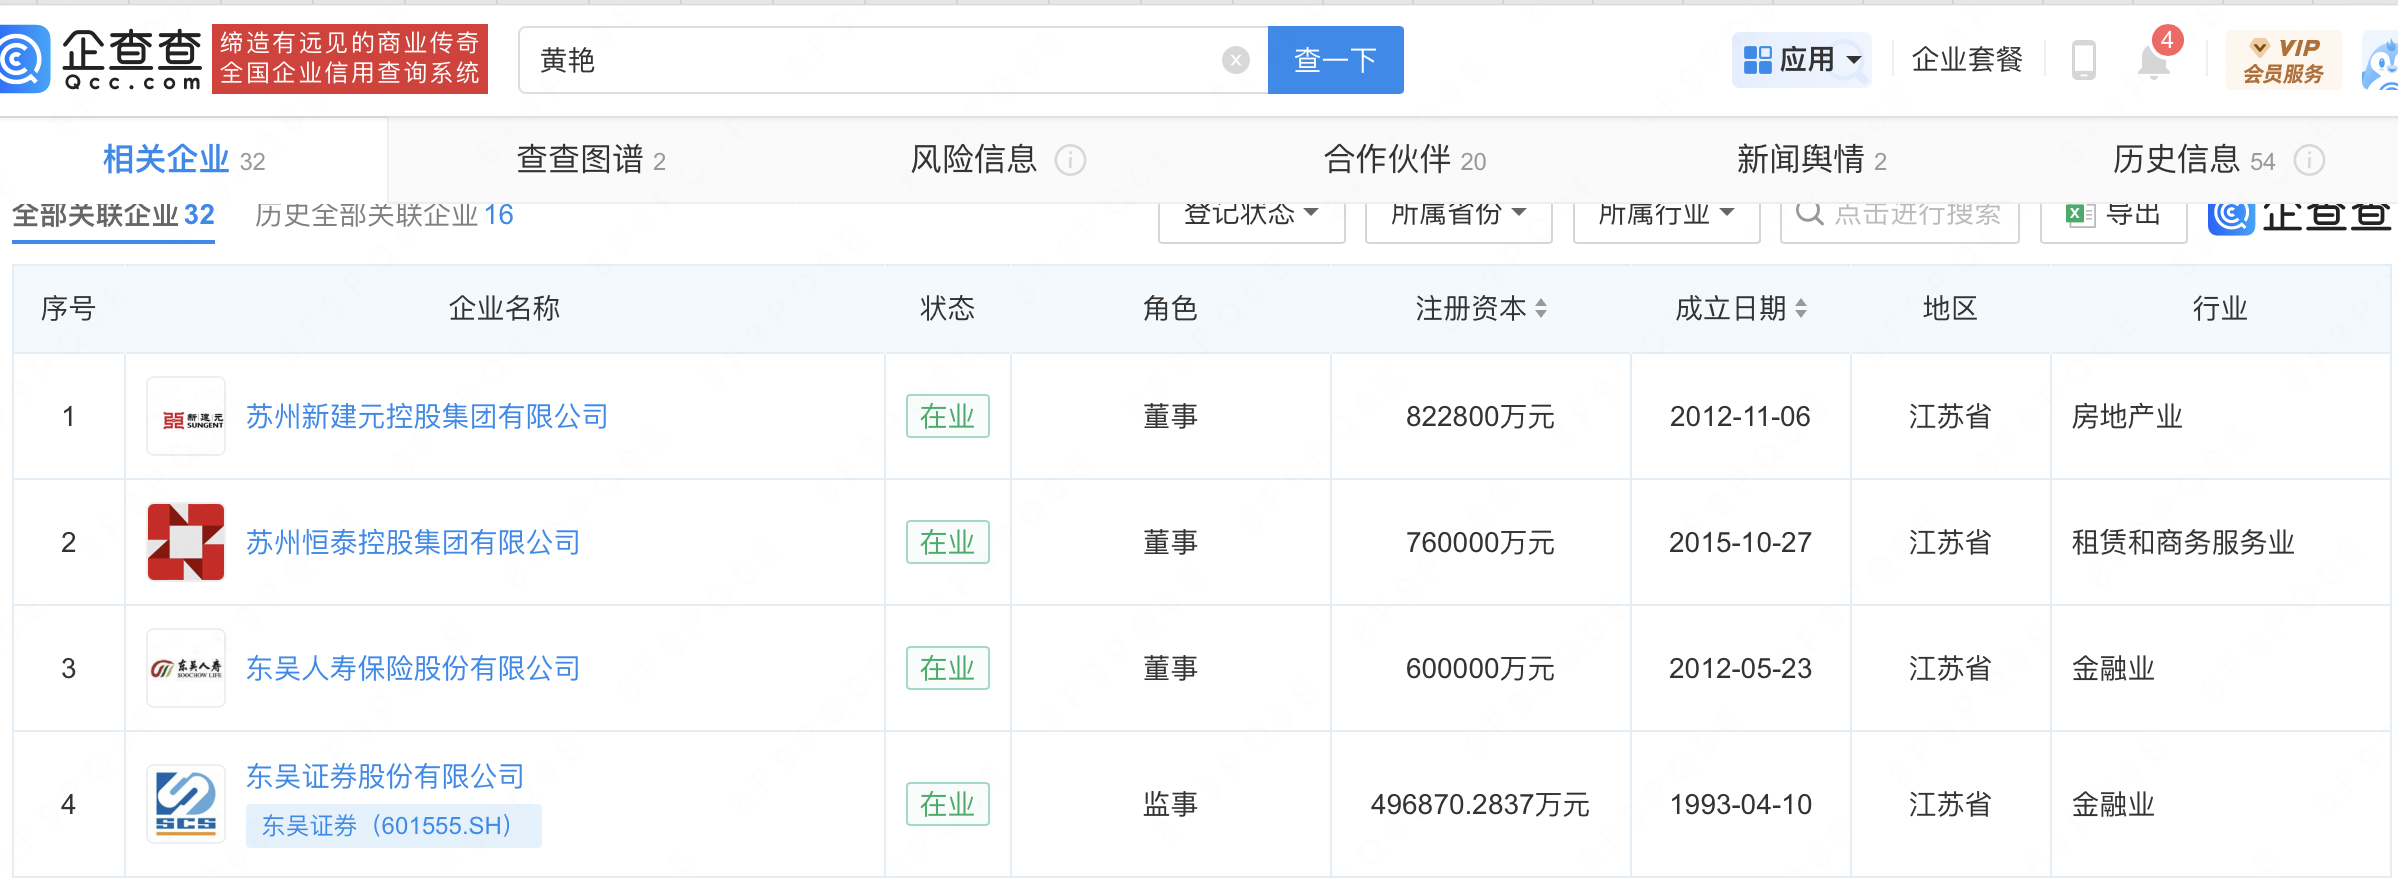Open 东吴证券 SCS logo thumbnail
Screen dimensions: 2398x878
(186, 804)
